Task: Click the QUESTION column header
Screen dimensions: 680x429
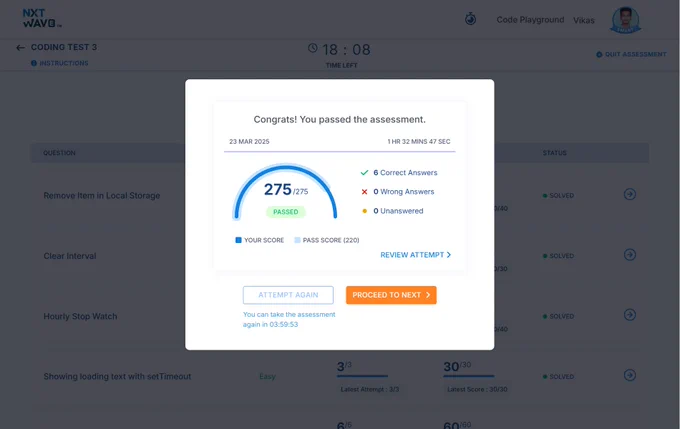Action: 59,153
